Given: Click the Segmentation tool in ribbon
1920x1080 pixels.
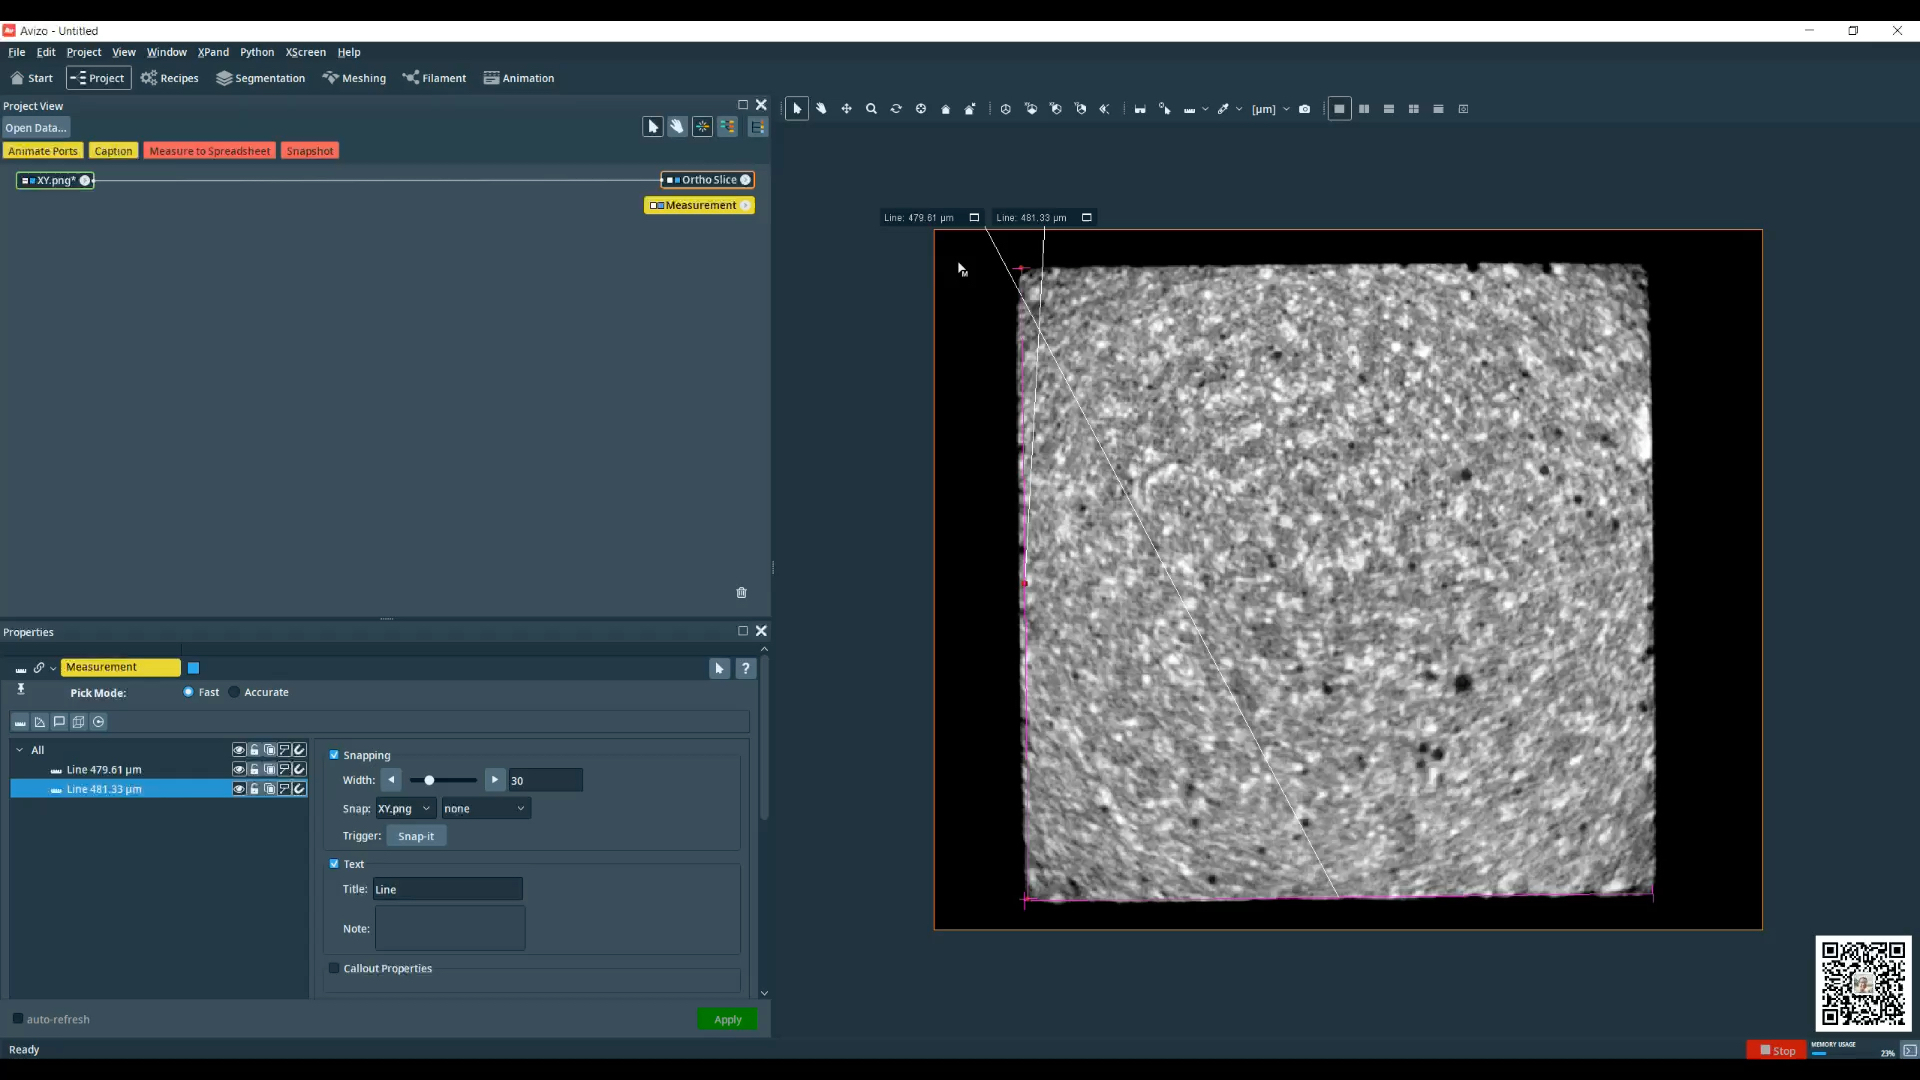Looking at the screenshot, I should (x=262, y=78).
